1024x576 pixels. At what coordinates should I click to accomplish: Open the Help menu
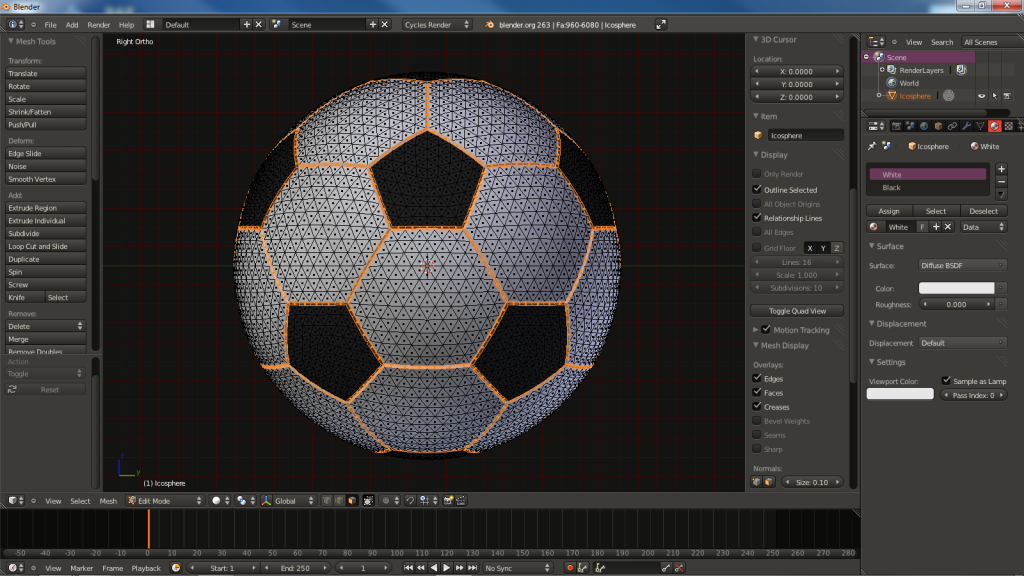click(126, 25)
